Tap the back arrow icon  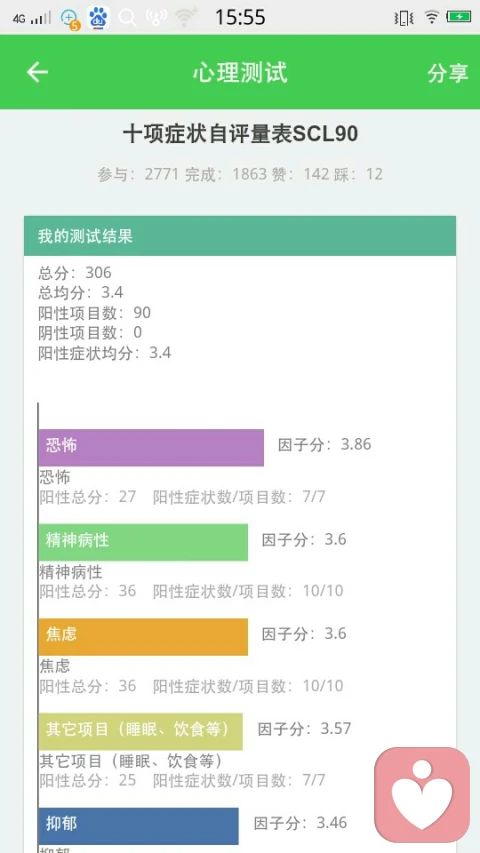pos(38,72)
